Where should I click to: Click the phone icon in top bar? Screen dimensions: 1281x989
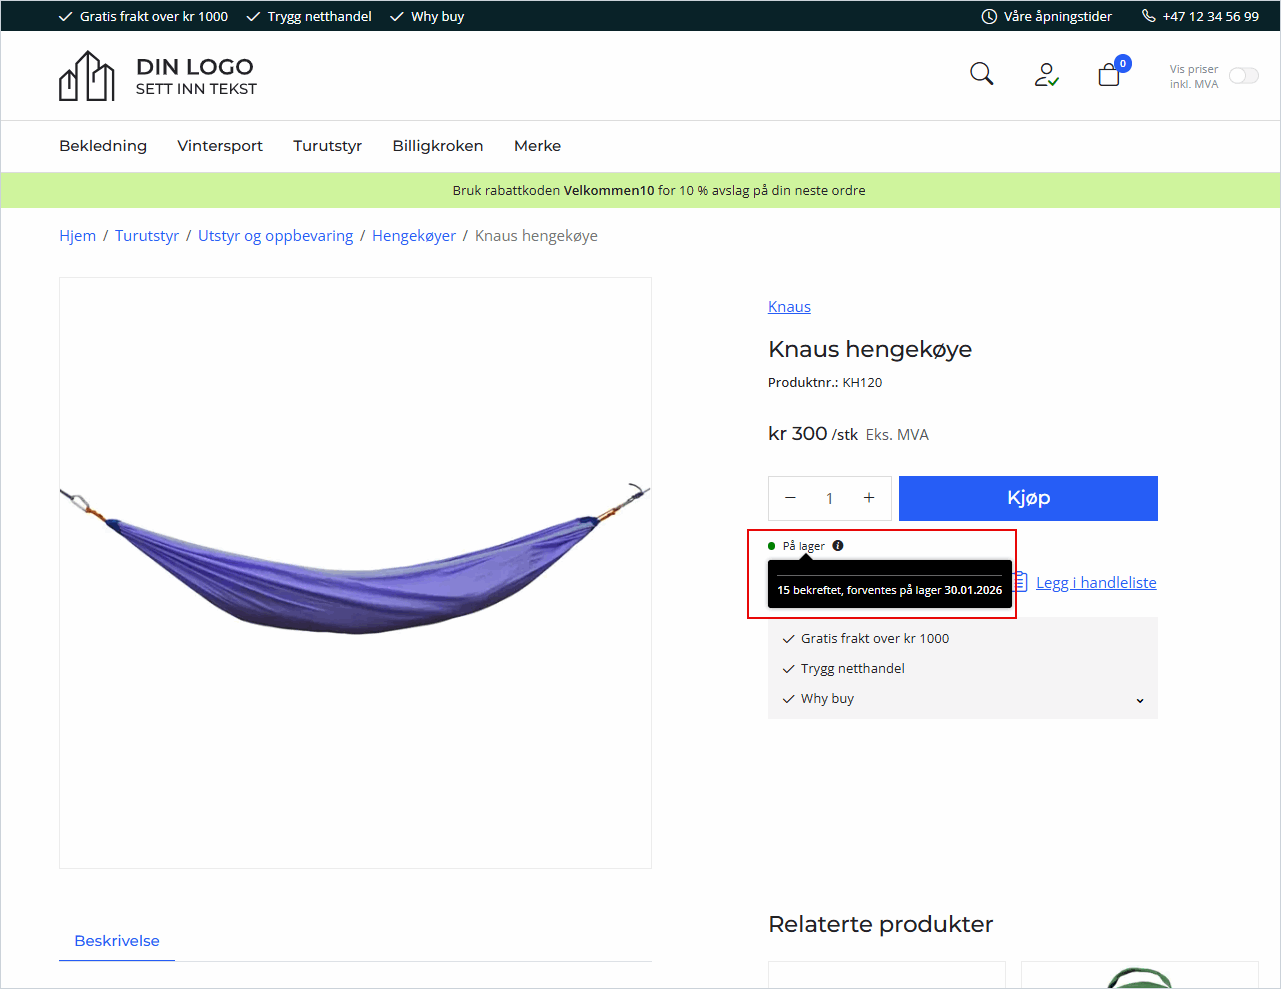coord(1148,16)
